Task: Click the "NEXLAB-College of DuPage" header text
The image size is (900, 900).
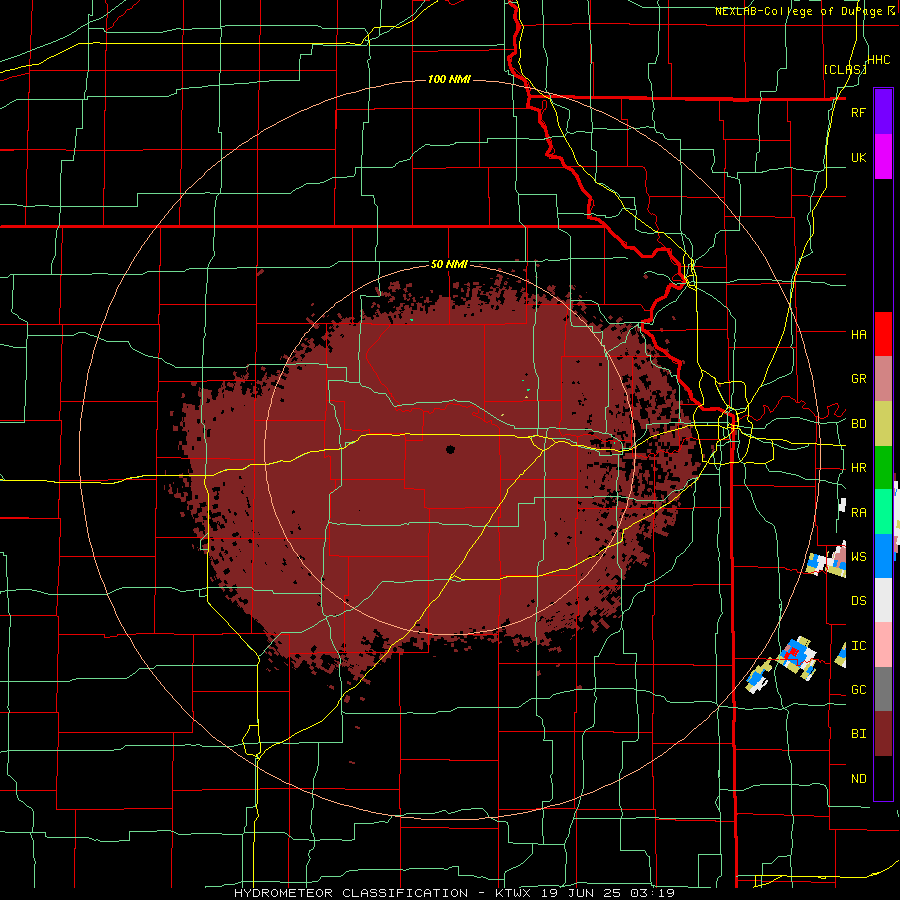Action: (801, 11)
